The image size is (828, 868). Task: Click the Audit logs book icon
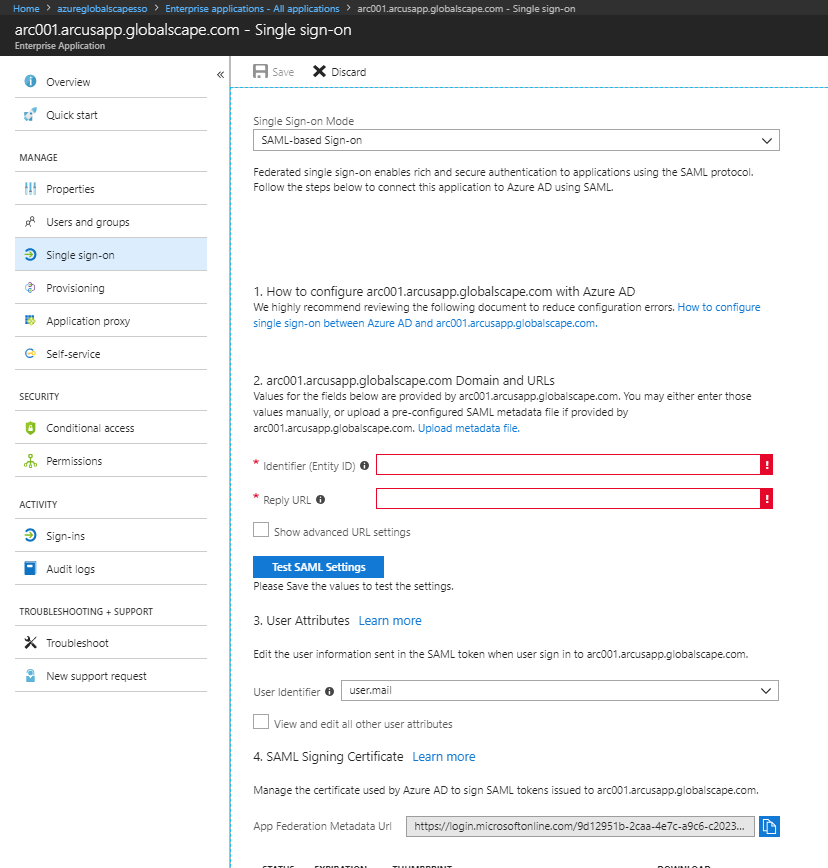click(30, 569)
